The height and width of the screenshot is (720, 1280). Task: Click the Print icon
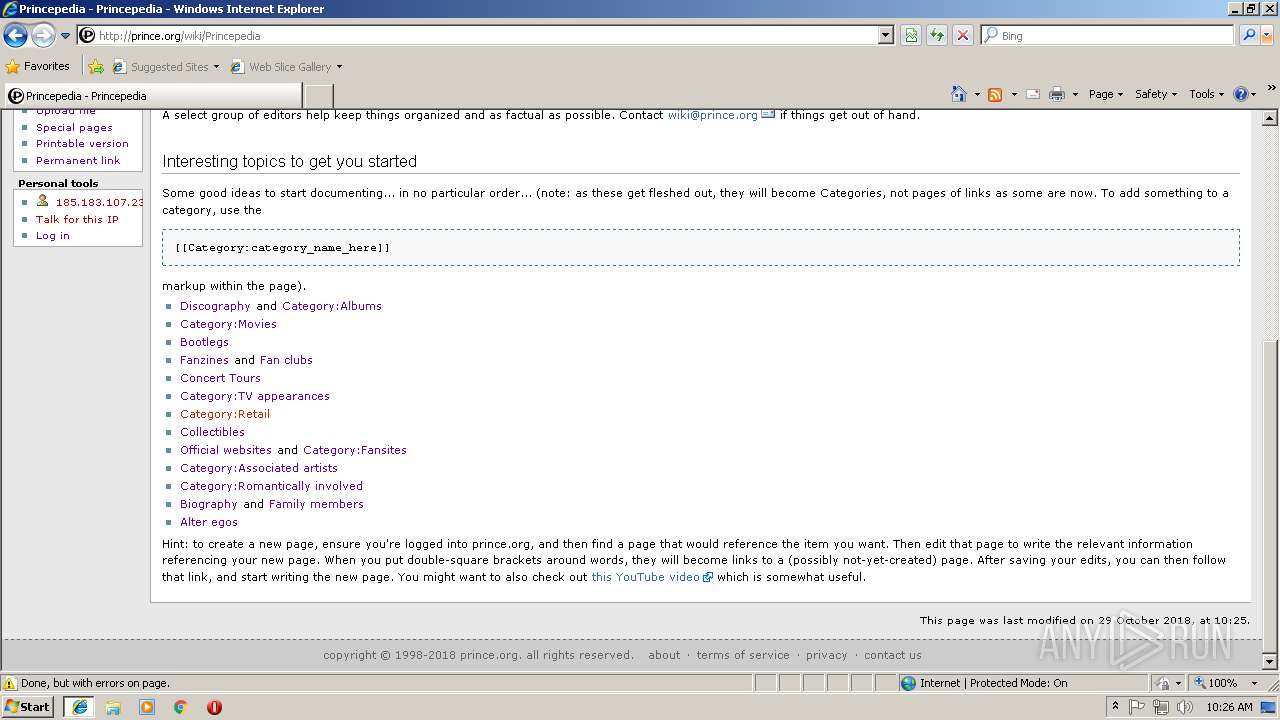tap(1057, 94)
